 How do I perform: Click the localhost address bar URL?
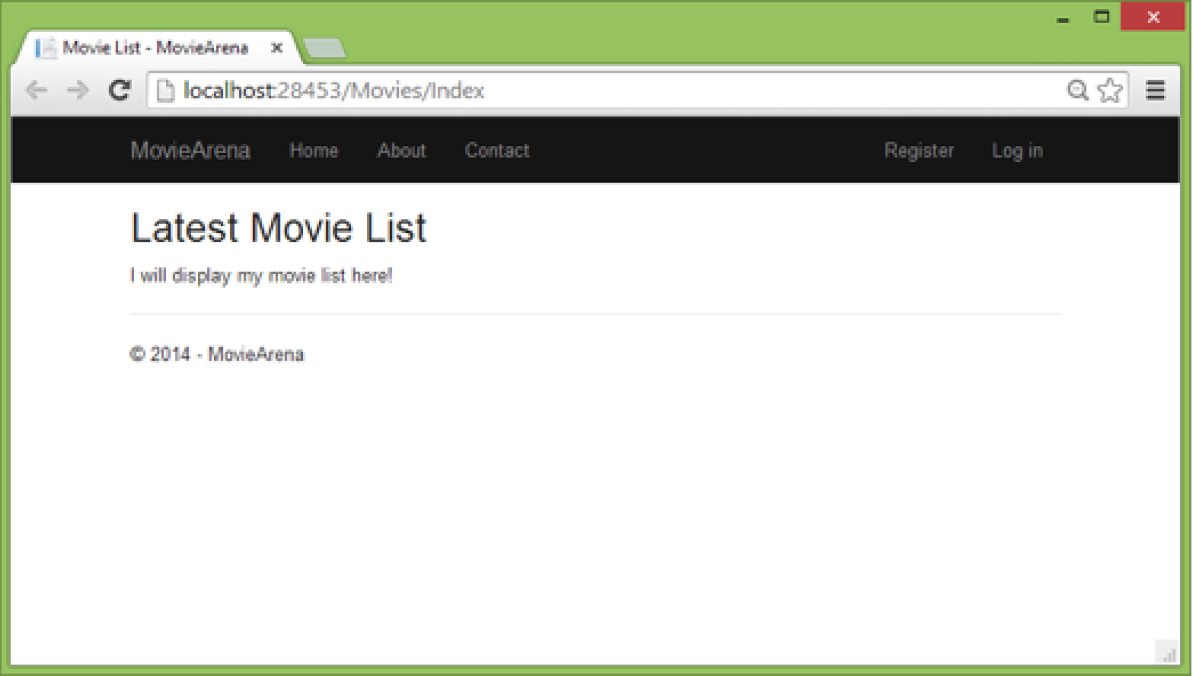334,91
